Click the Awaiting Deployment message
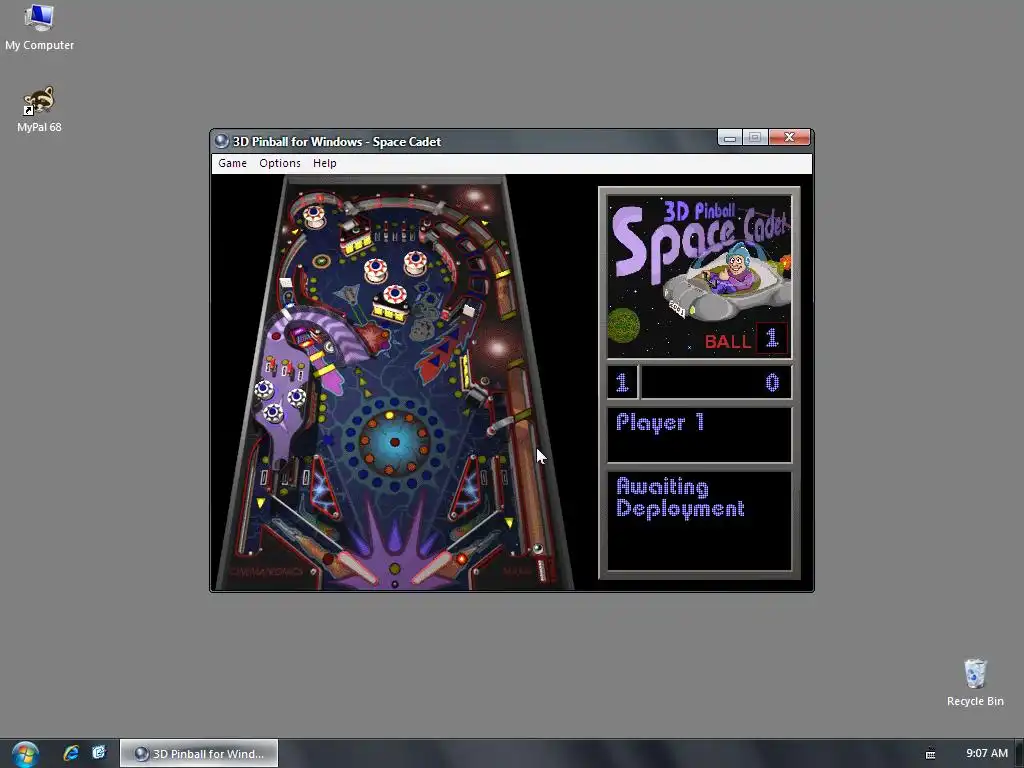The height and width of the screenshot is (768, 1024). click(x=680, y=498)
